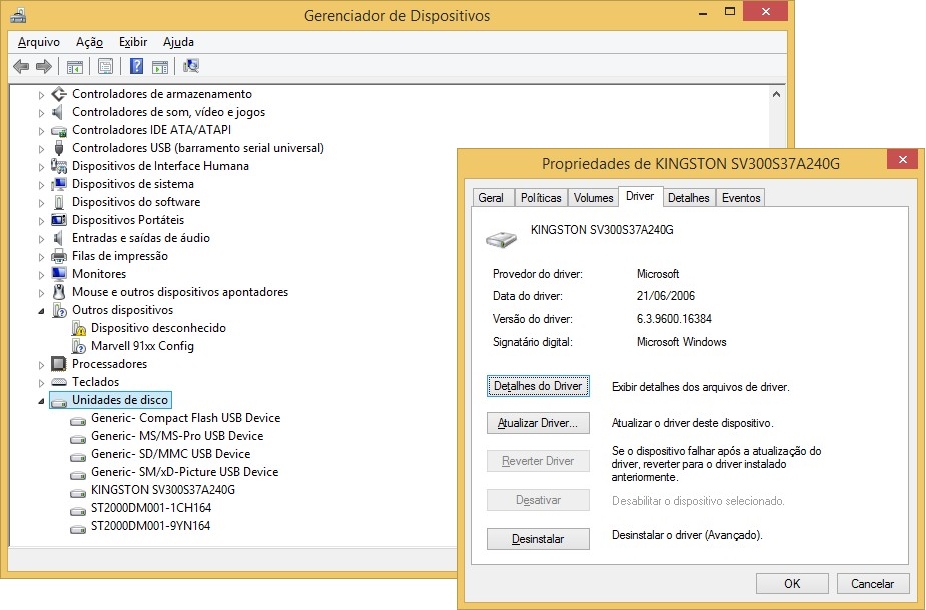
Task: Select Marvell 91xx Config device
Action: click(142, 346)
